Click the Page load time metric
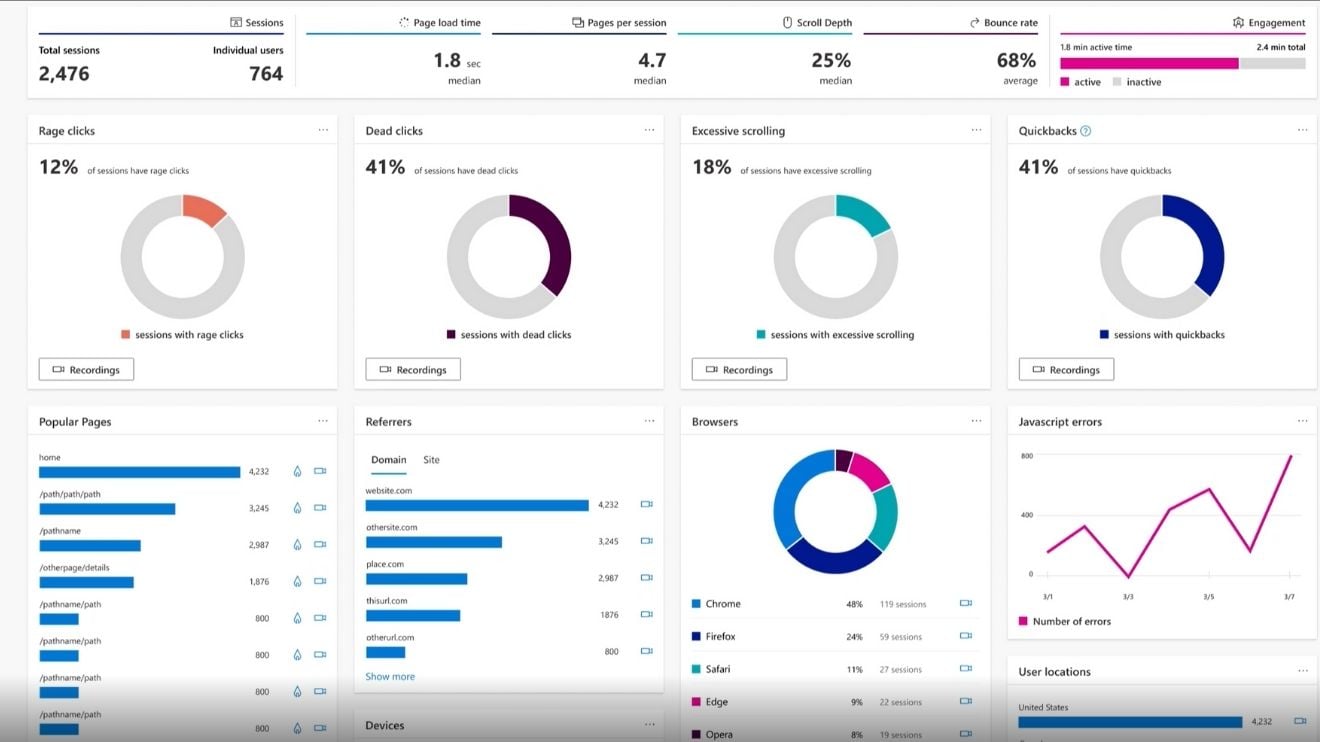The image size is (1320, 742). click(394, 50)
